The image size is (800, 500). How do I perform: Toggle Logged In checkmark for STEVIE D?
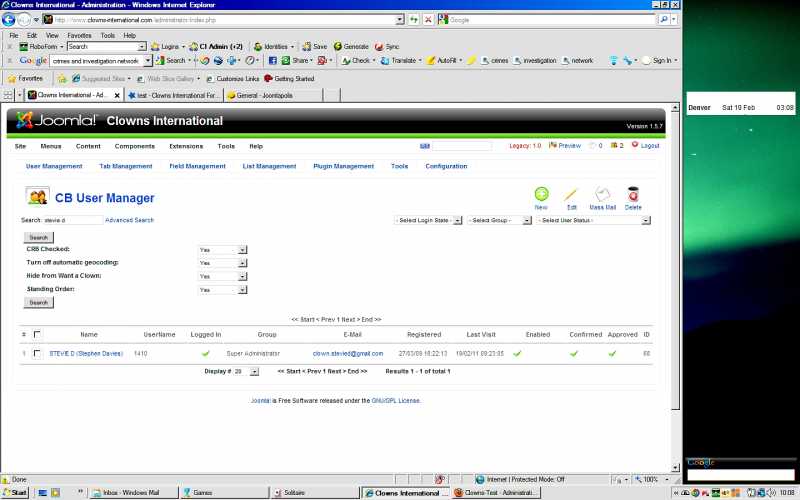pyautogui.click(x=206, y=354)
